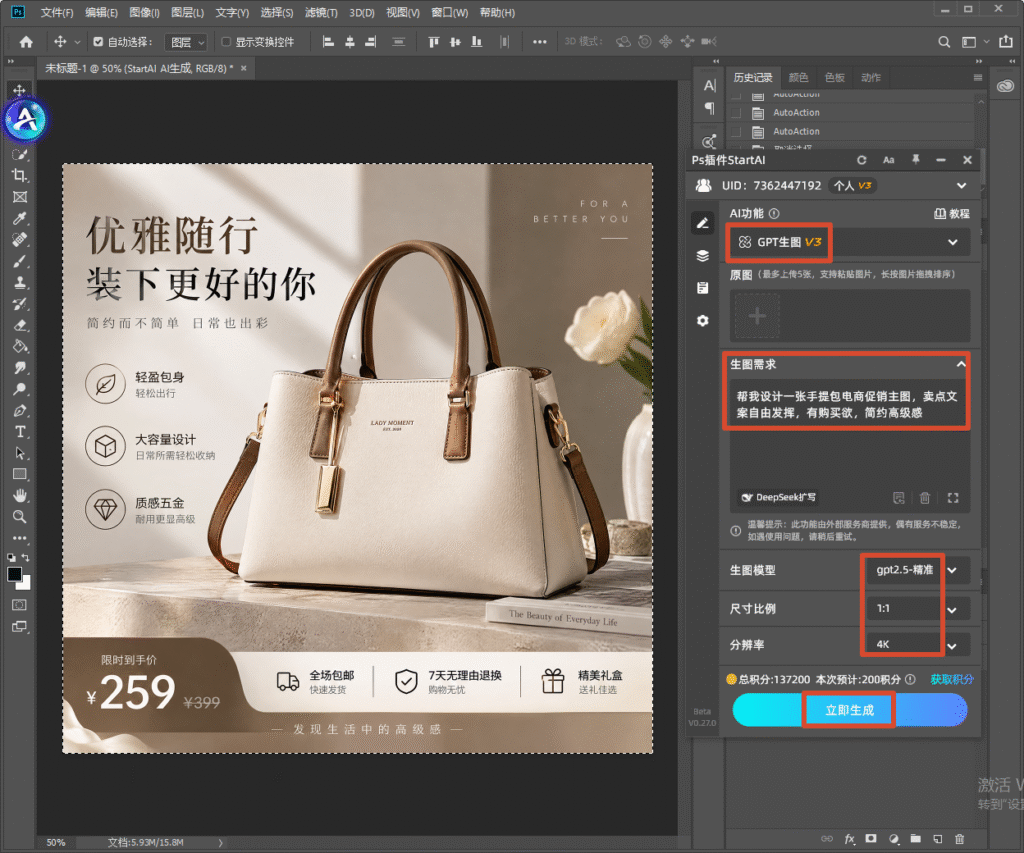The height and width of the screenshot is (853, 1024).
Task: Select the Crop tool
Action: click(20, 175)
